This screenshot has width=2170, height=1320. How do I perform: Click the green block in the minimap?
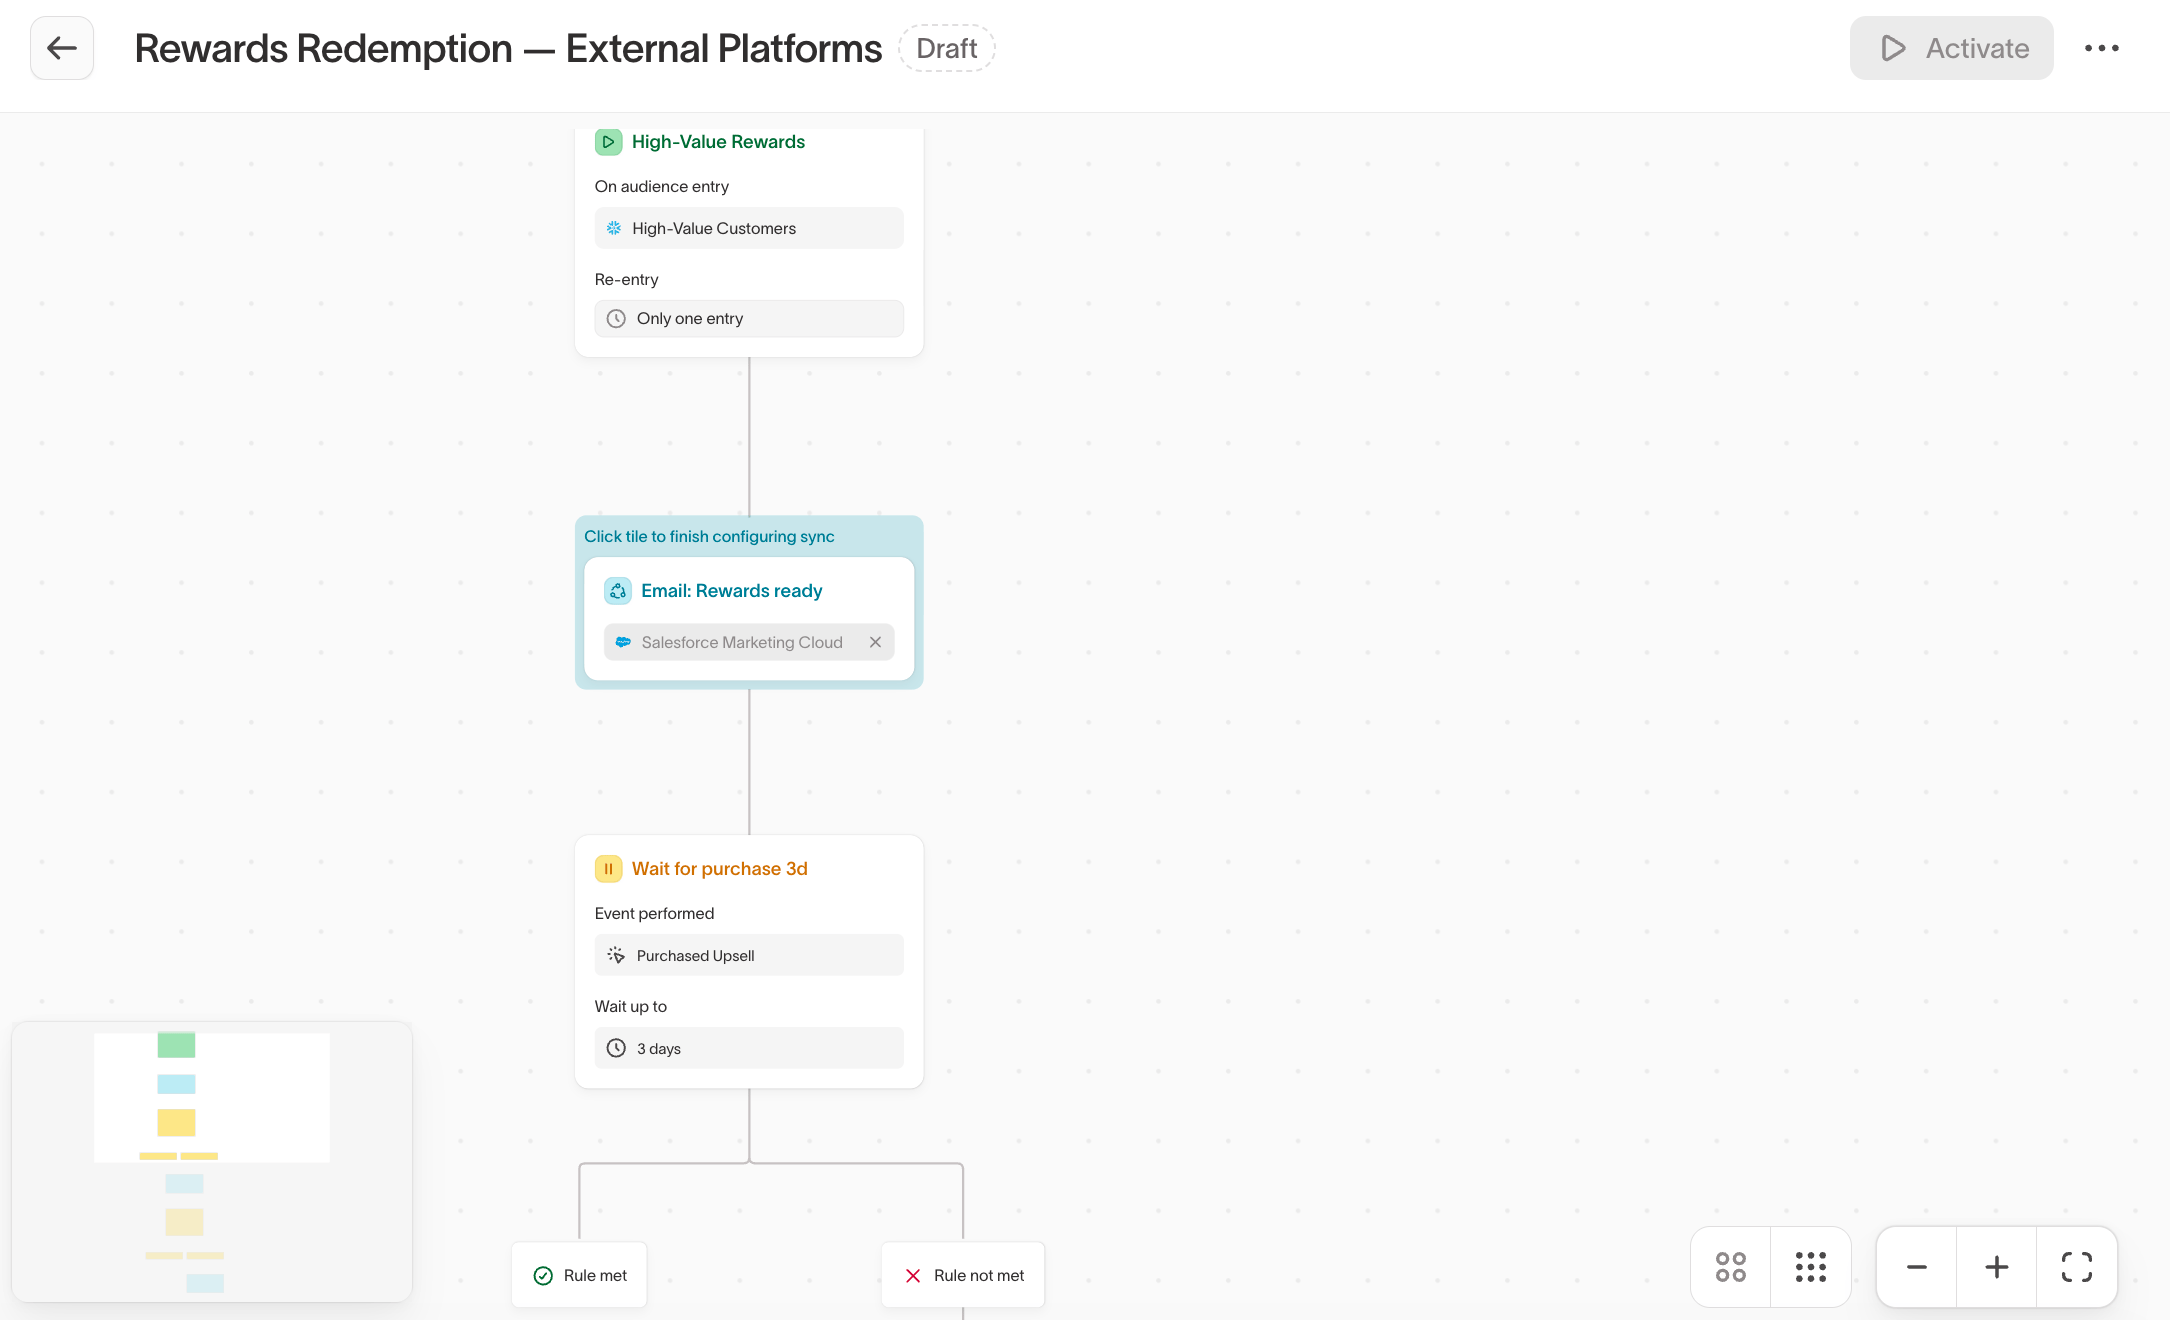tap(176, 1045)
